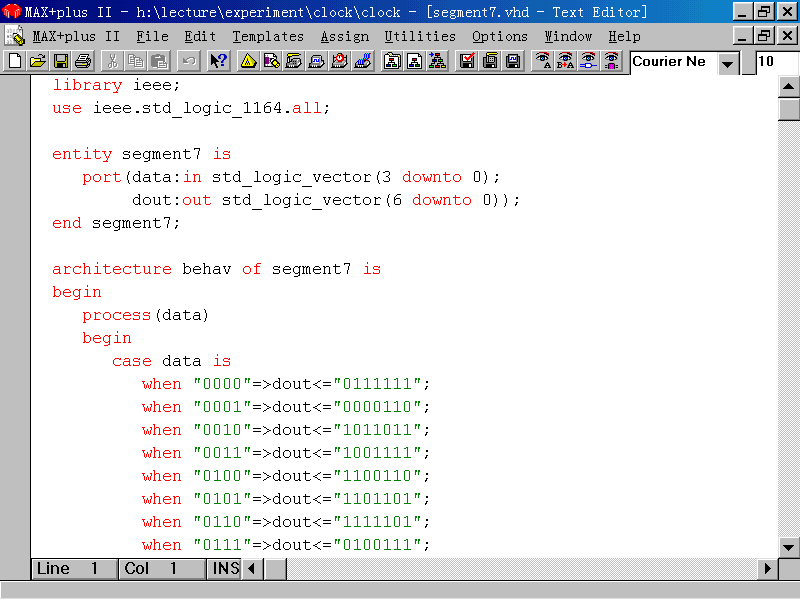Paste from clipboard with the paste icon

159,62
